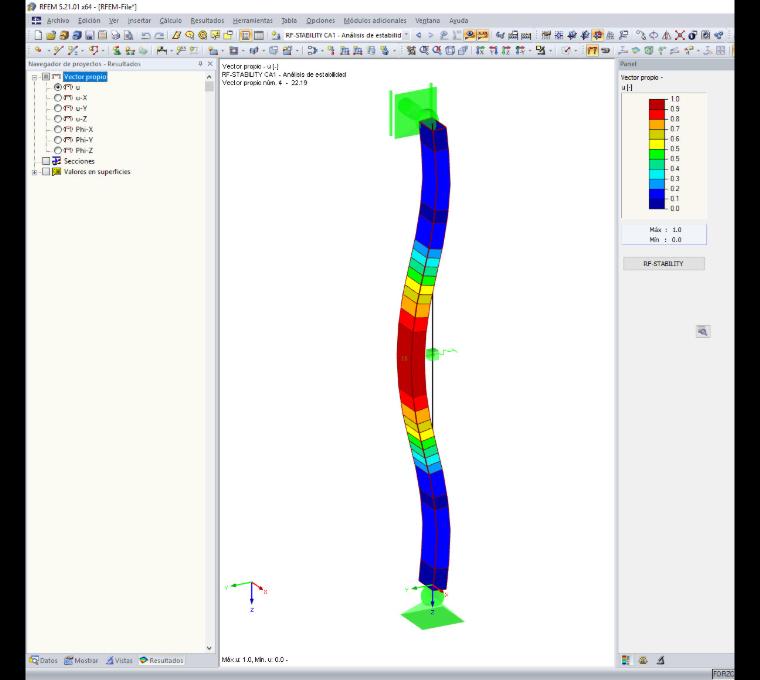Click the New model blank page icon
760x680 pixels.
[x=38, y=35]
